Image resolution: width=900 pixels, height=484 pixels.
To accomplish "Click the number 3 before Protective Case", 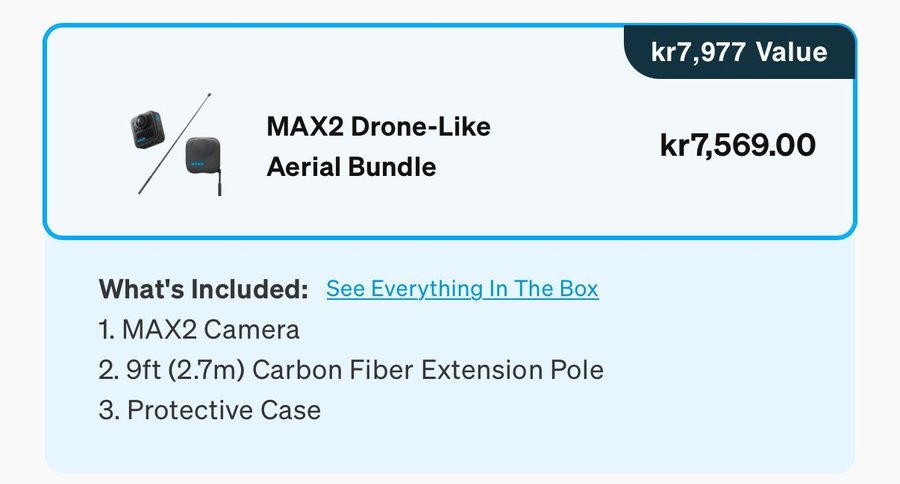I will pyautogui.click(x=106, y=410).
